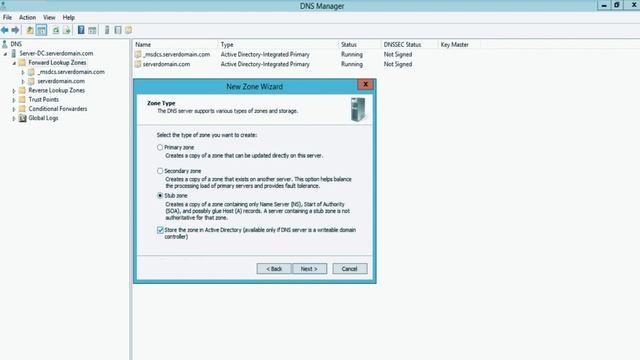Click the Conditional Forwarders folder icon
The height and width of the screenshot is (360, 640).
(x=22, y=109)
